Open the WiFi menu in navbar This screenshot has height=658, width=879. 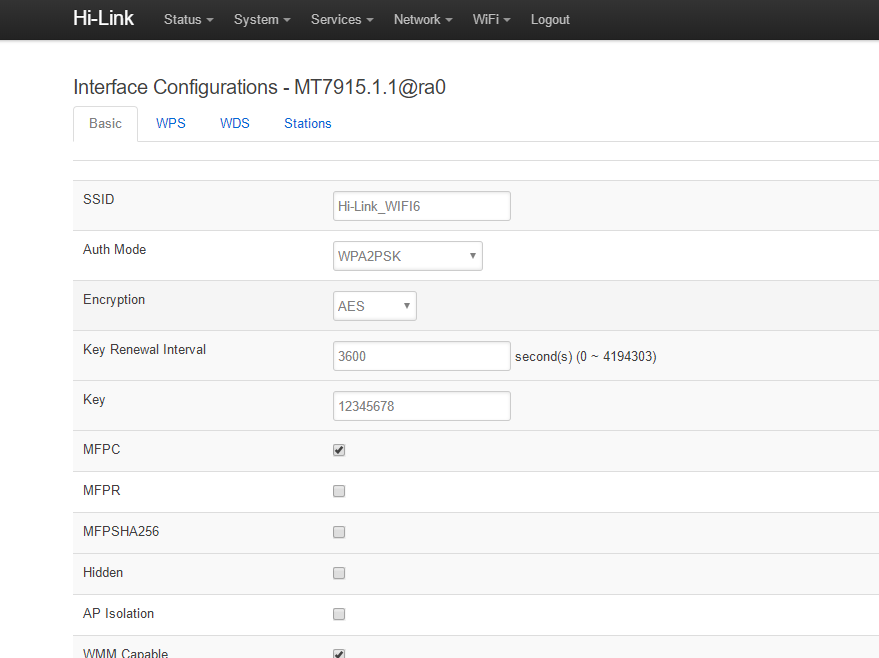point(491,20)
